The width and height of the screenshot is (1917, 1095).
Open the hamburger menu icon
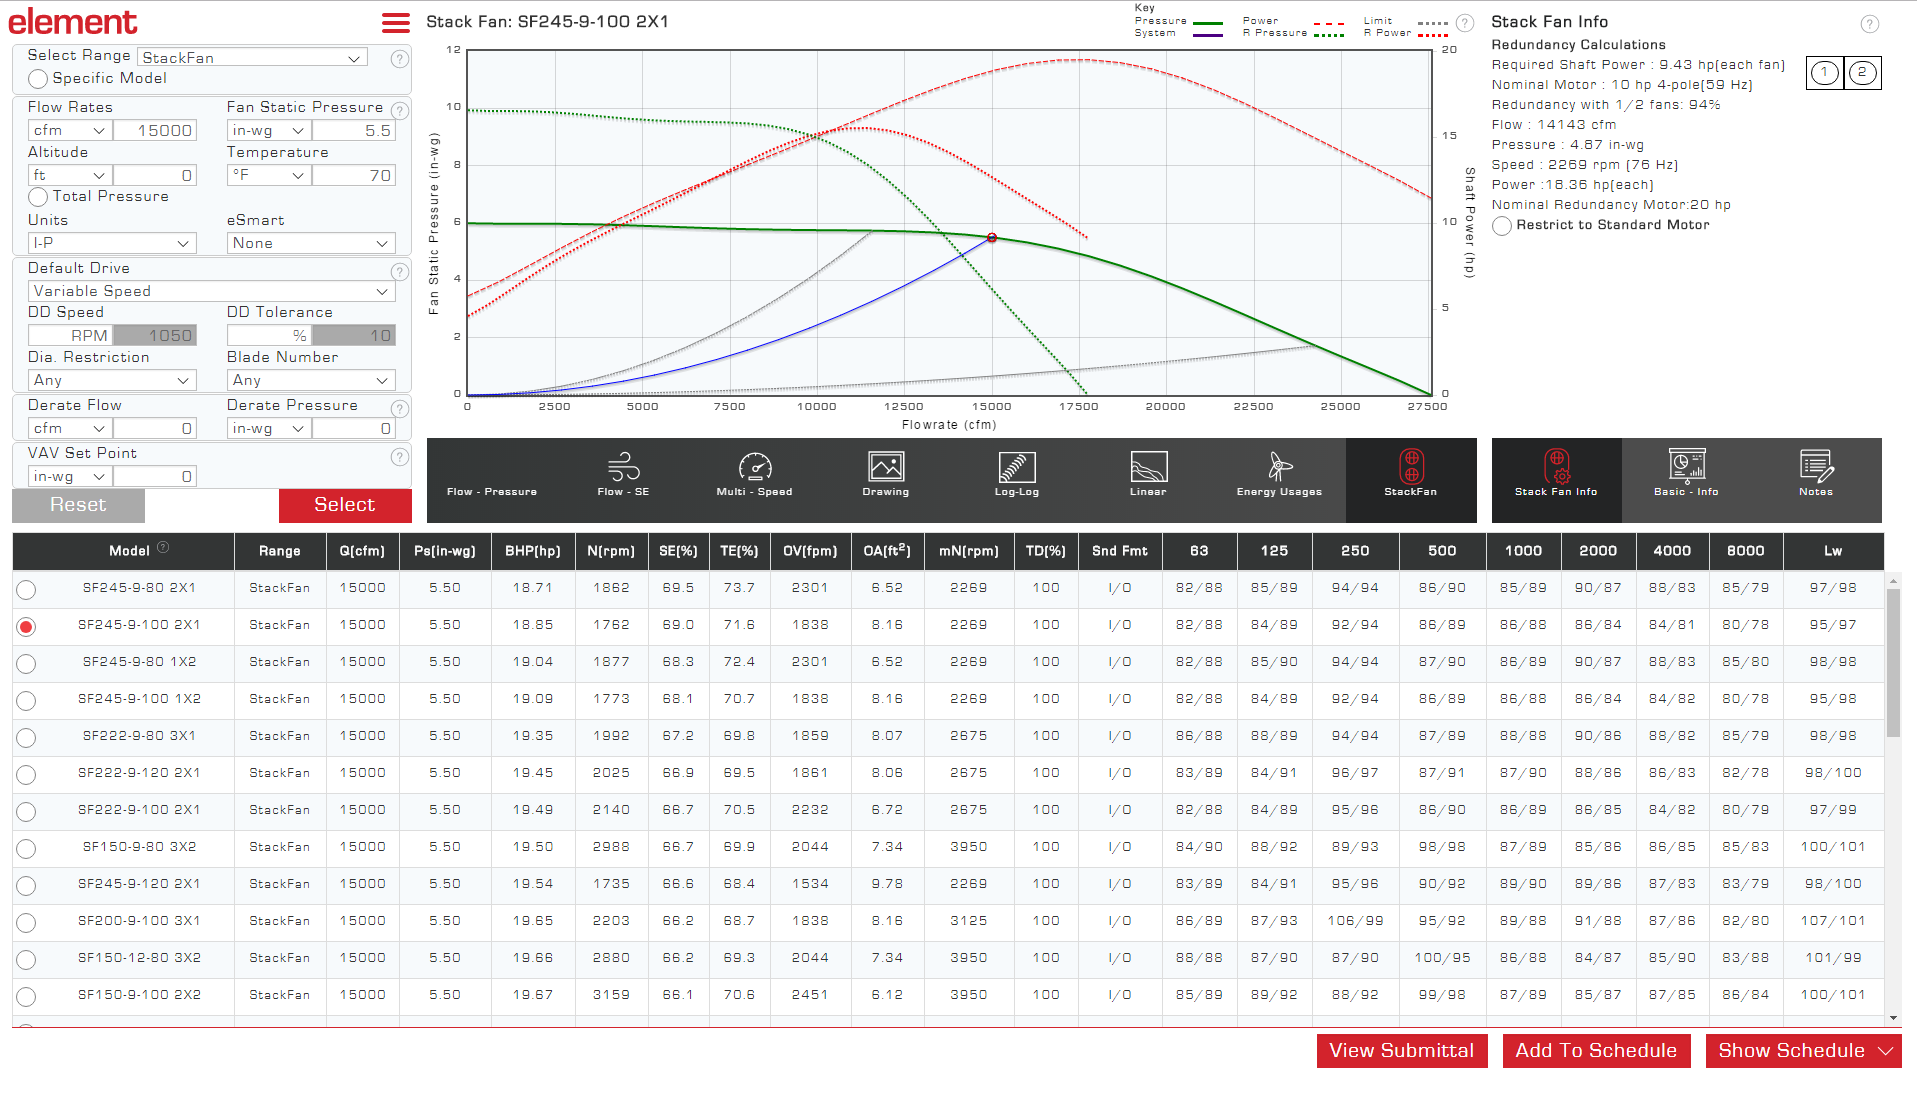395,22
